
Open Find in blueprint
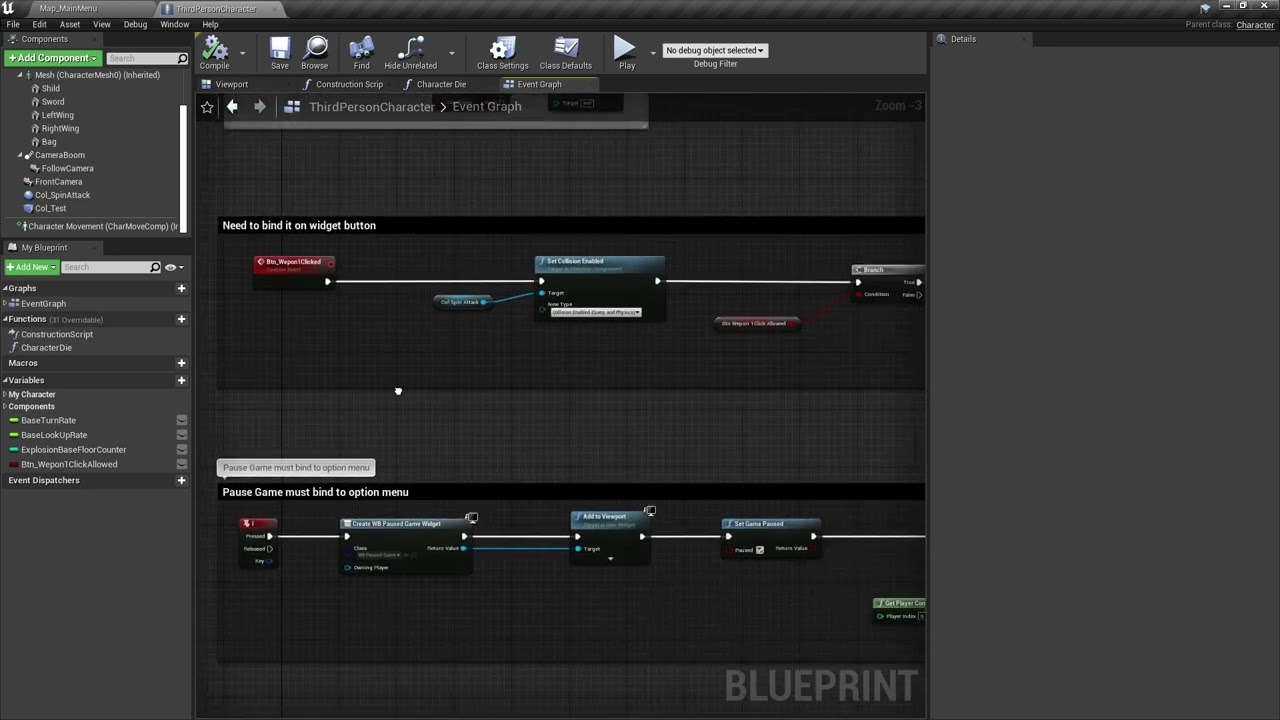click(x=361, y=53)
